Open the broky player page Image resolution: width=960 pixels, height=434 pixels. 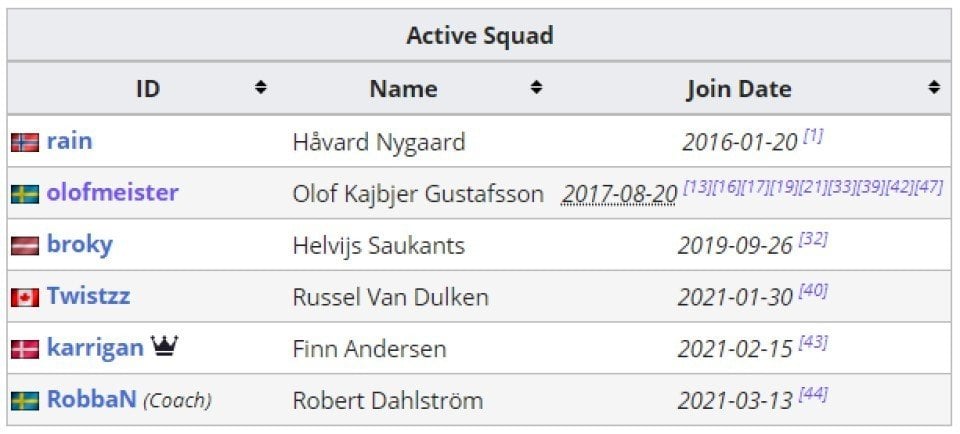pos(80,245)
